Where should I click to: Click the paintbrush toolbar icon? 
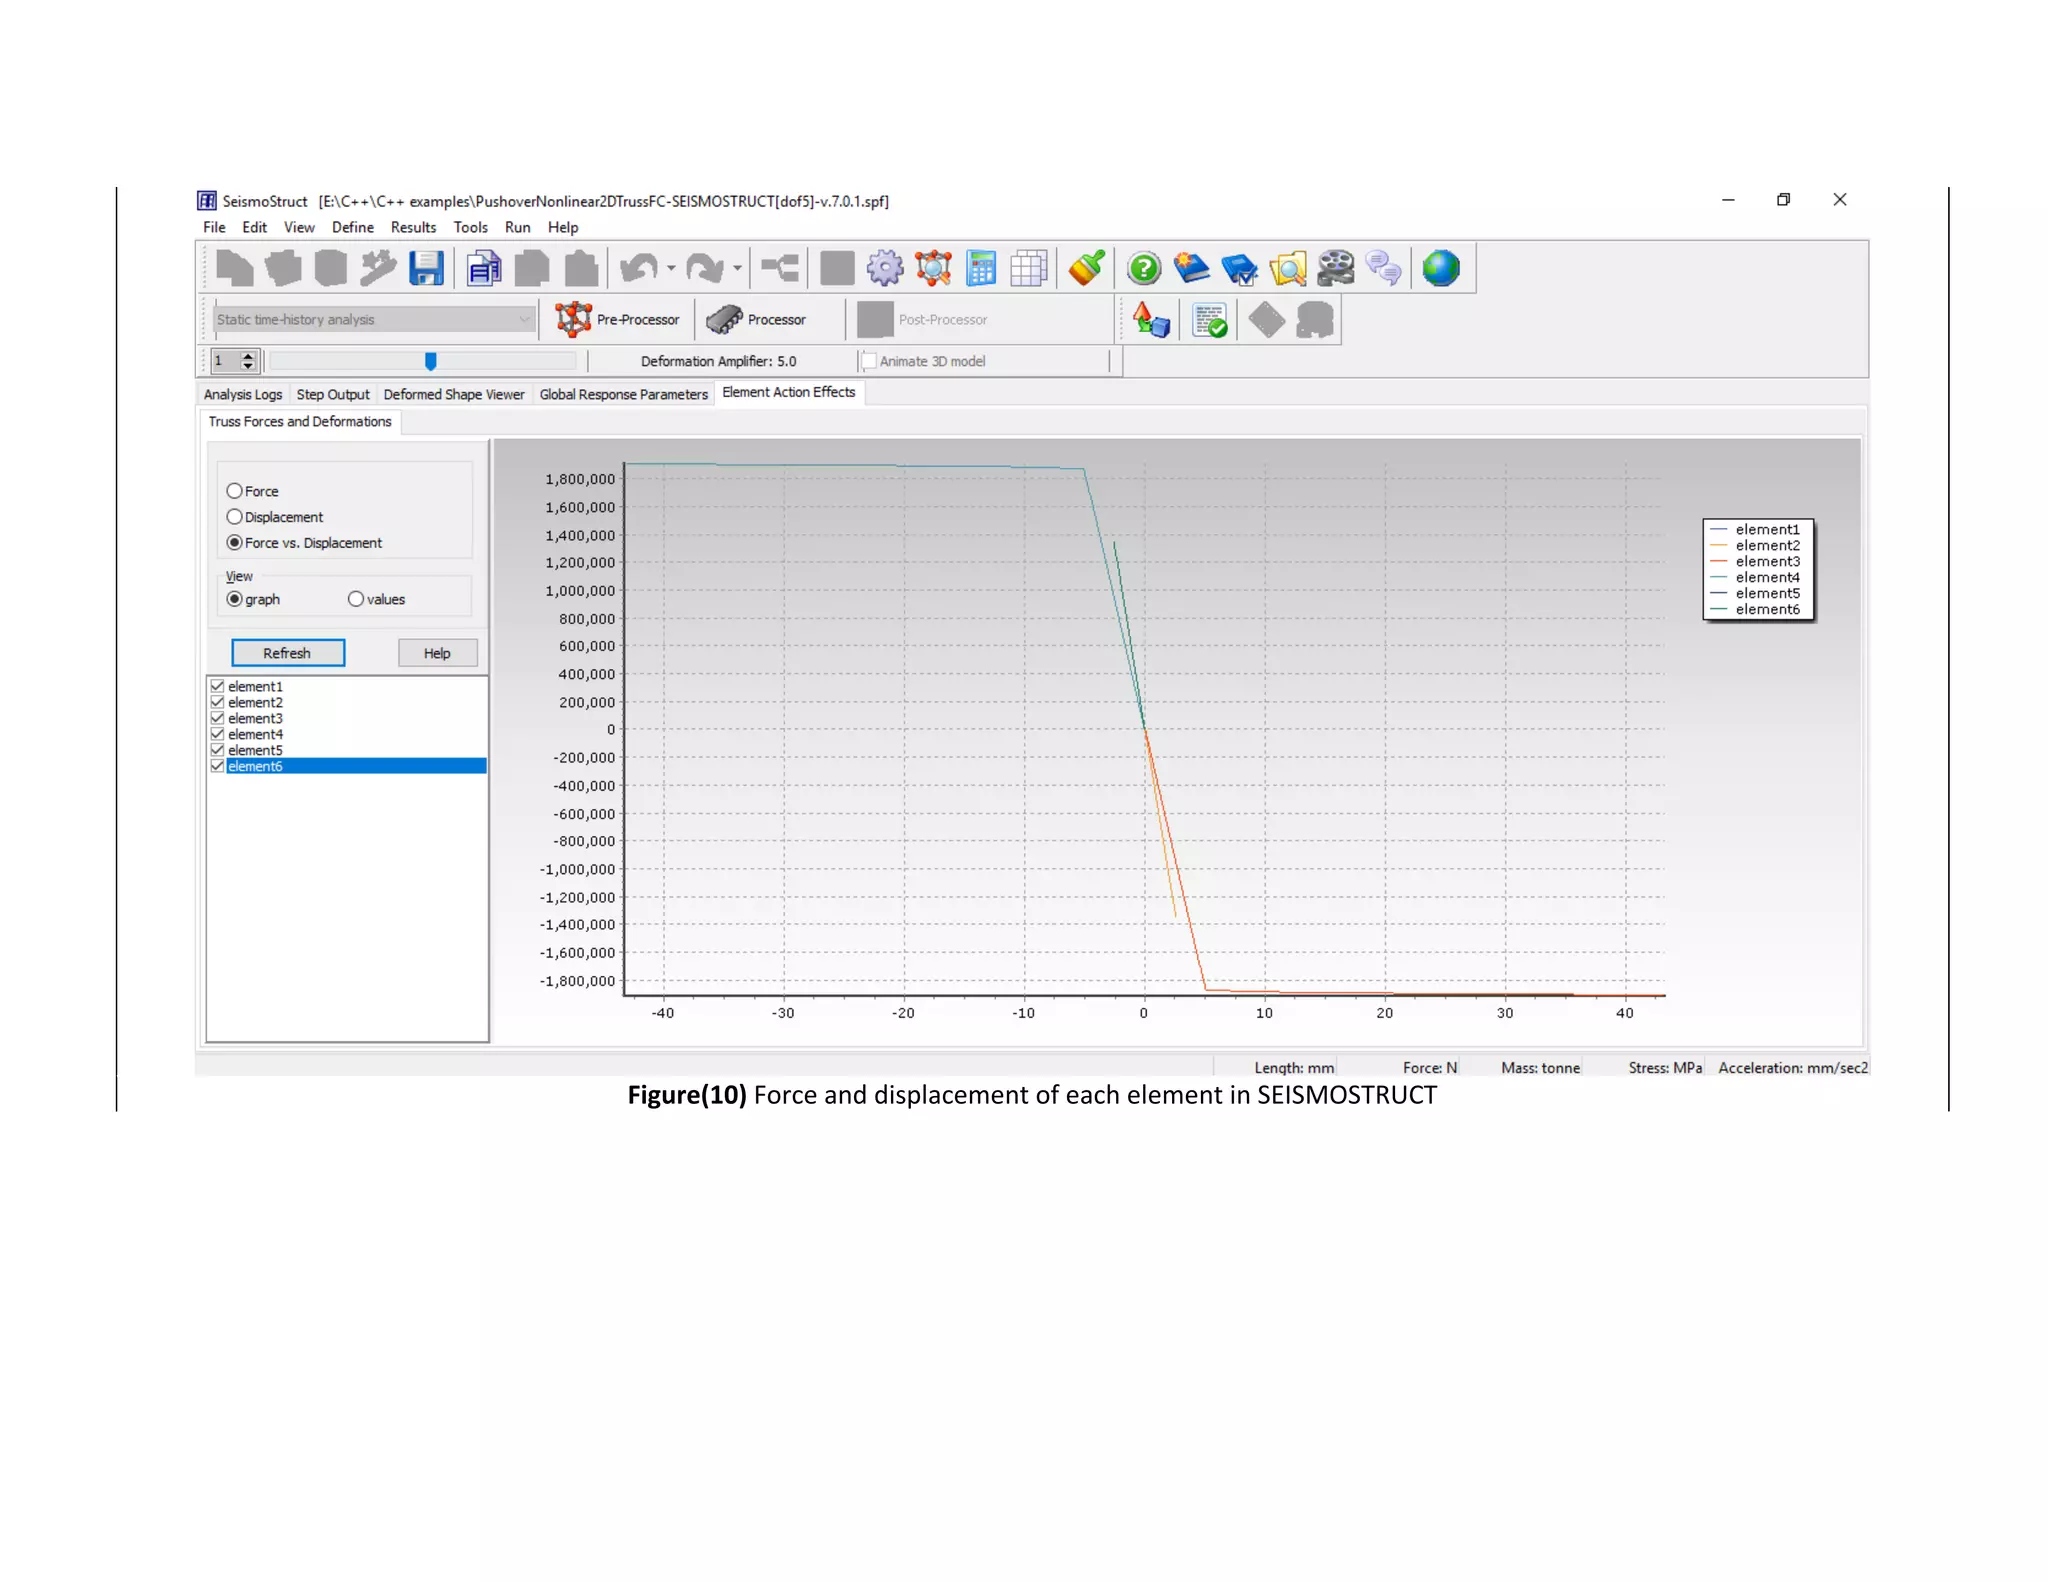(x=1086, y=269)
